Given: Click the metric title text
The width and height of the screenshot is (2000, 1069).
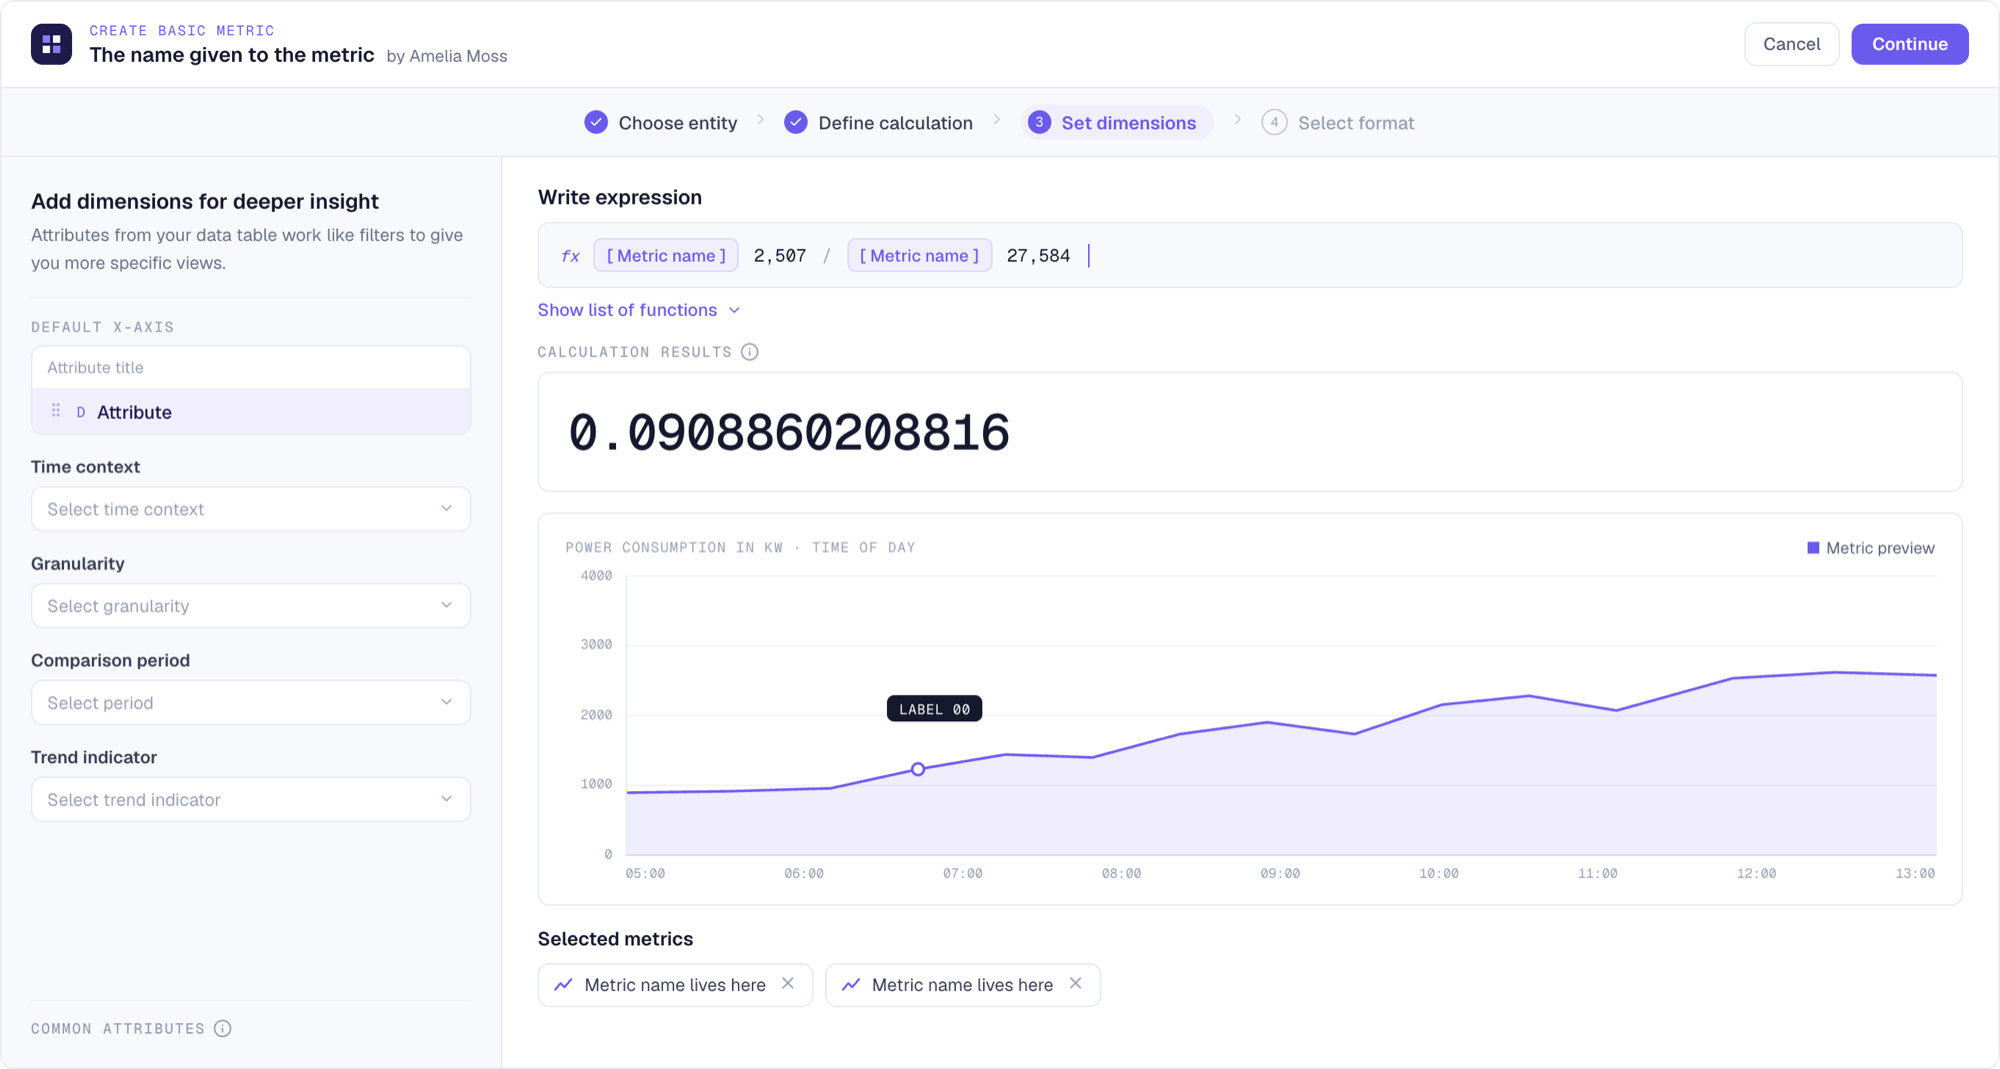Looking at the screenshot, I should pyautogui.click(x=232, y=55).
